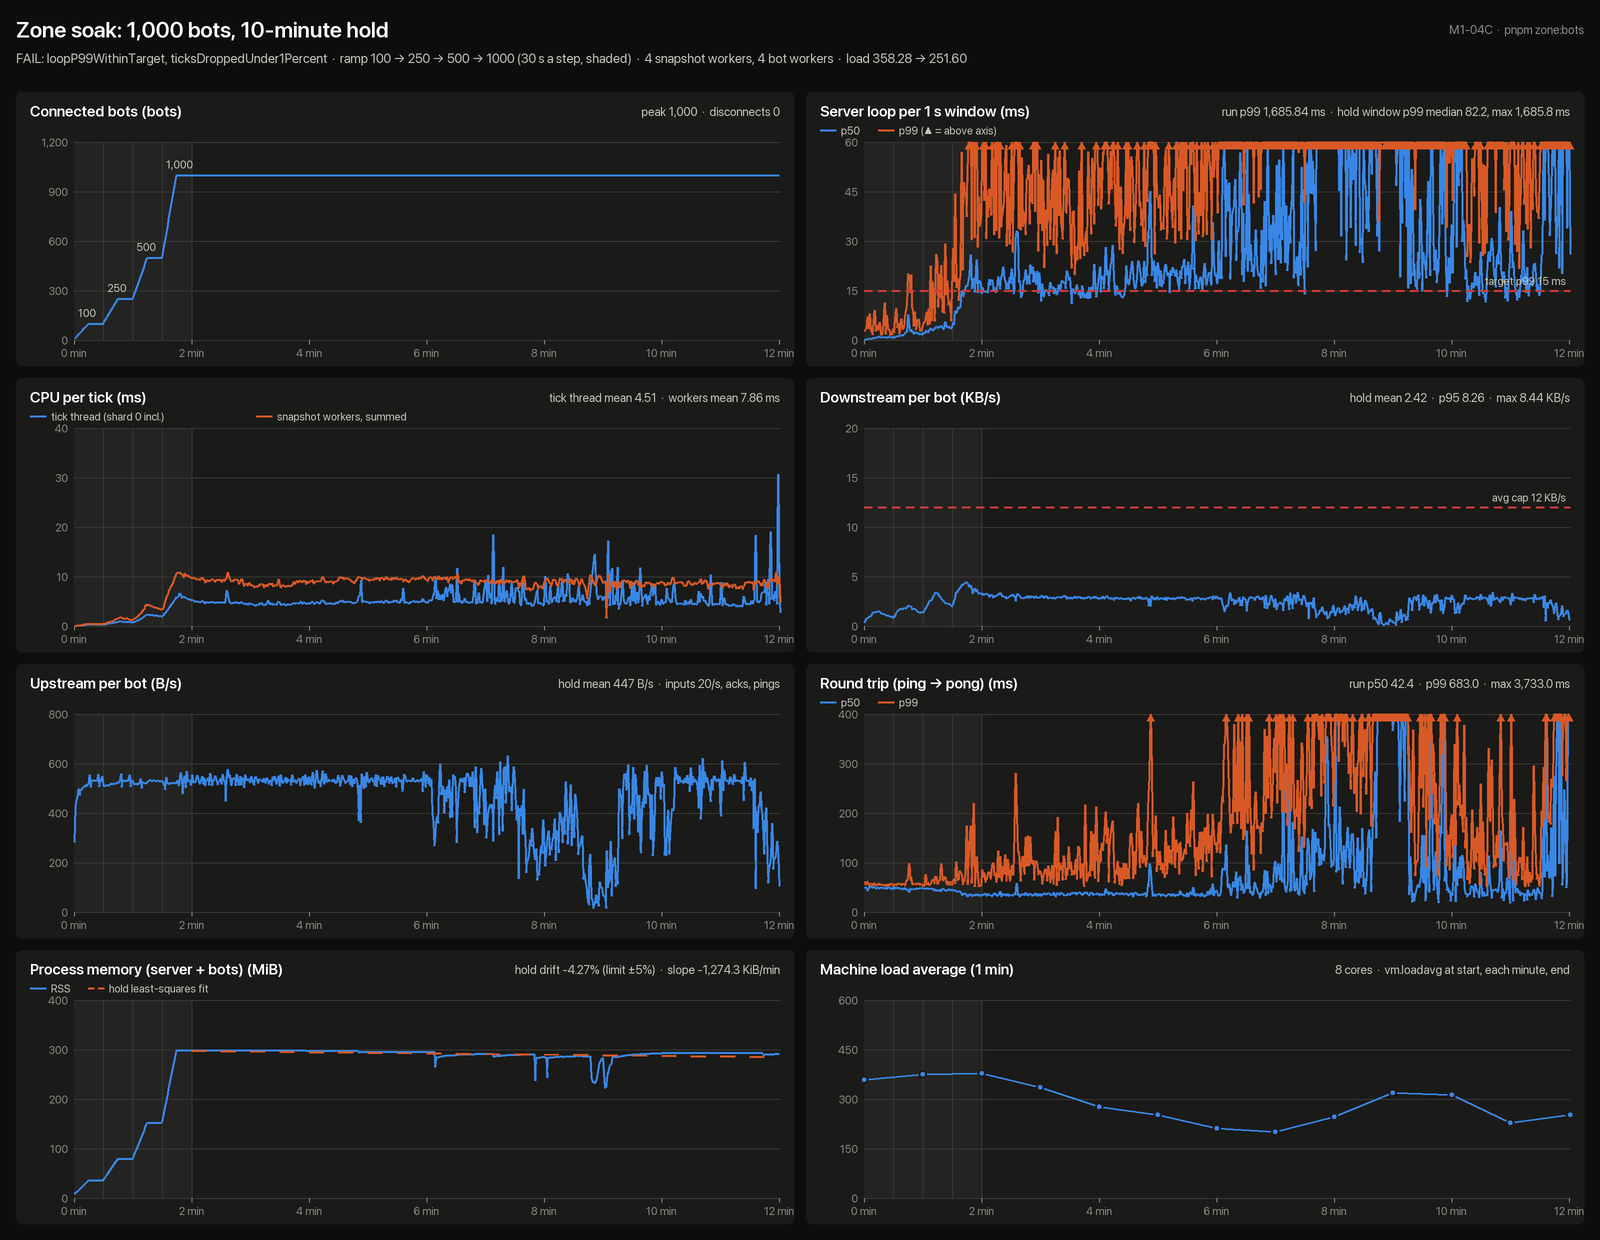
Task: Click the p50 legend entry in Round trip panel
Action: (840, 703)
